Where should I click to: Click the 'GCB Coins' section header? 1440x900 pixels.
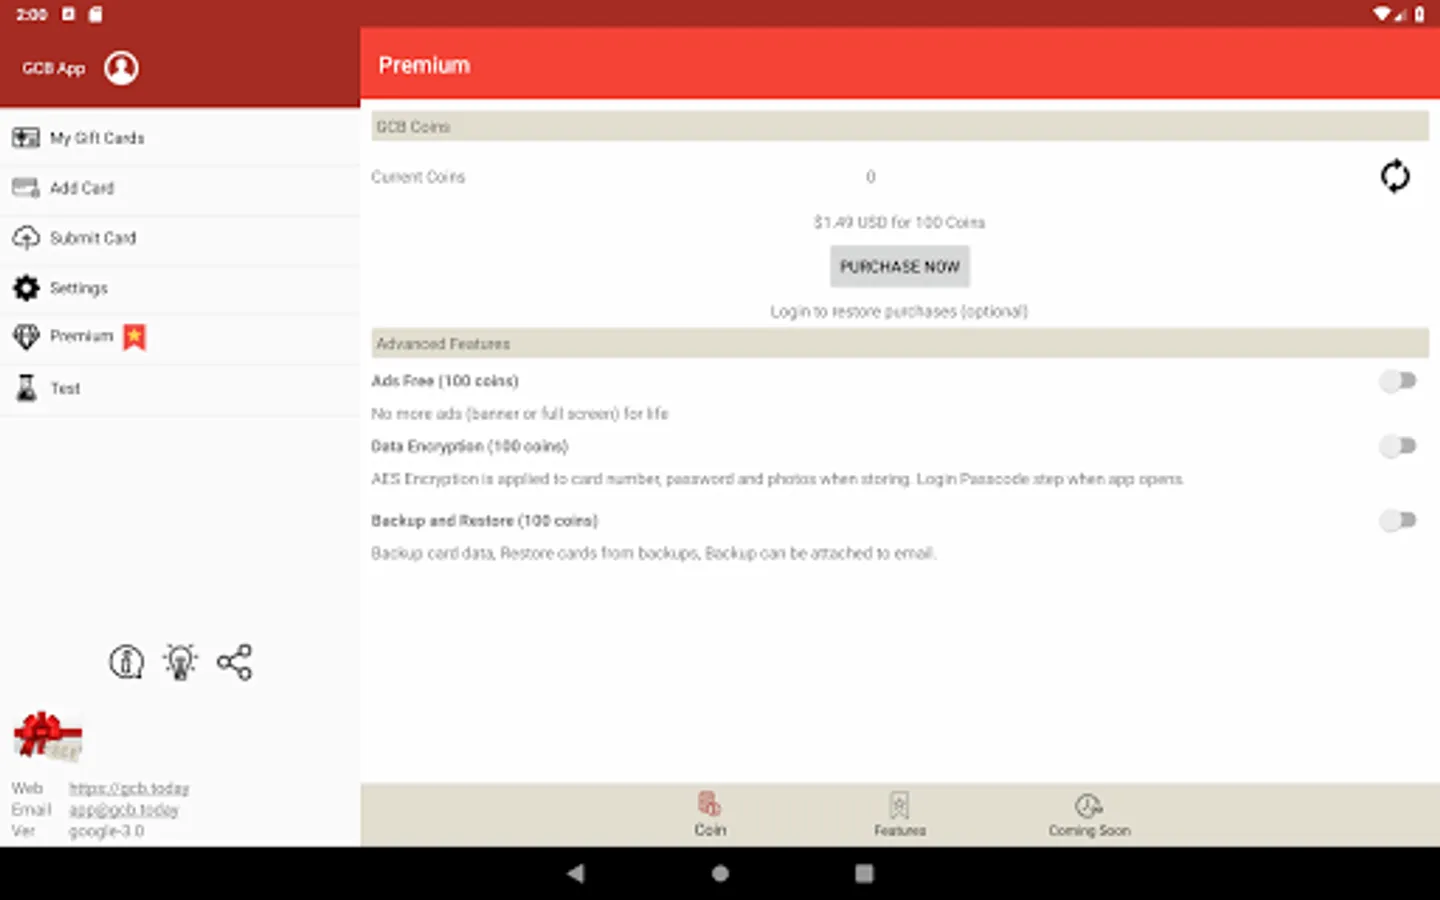[x=900, y=127]
